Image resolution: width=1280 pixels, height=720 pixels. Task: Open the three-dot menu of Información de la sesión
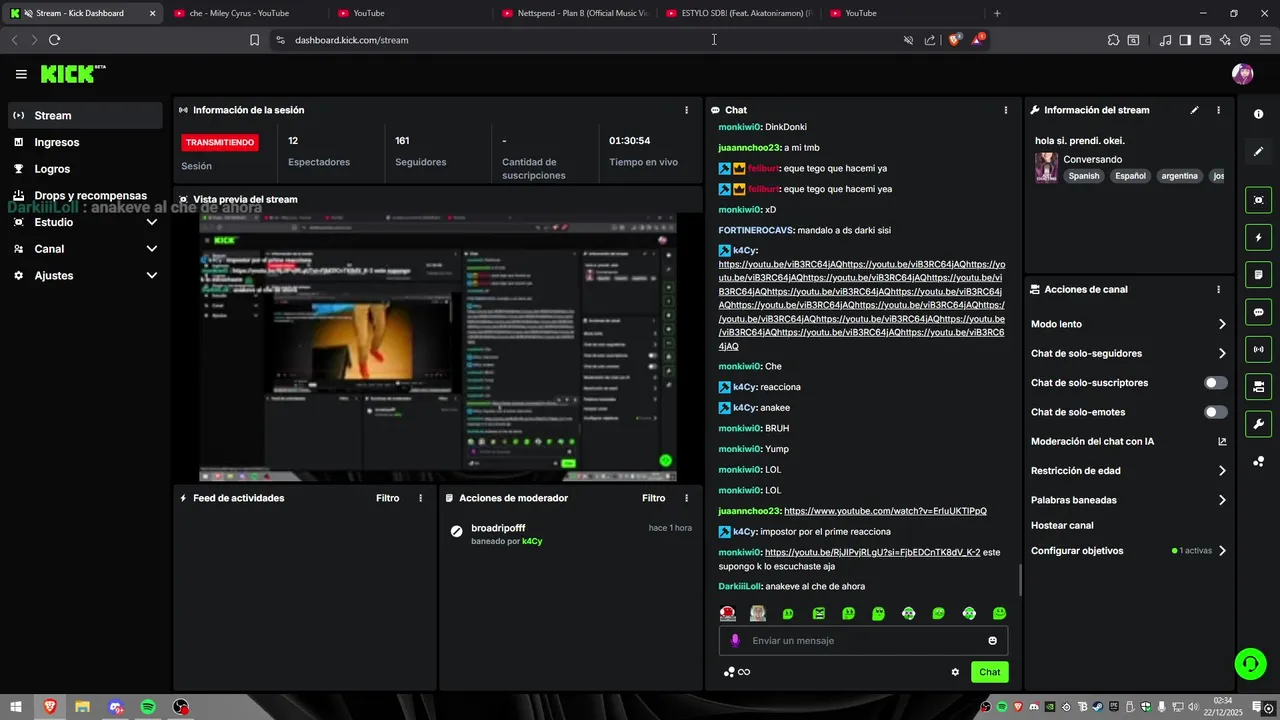click(x=686, y=110)
